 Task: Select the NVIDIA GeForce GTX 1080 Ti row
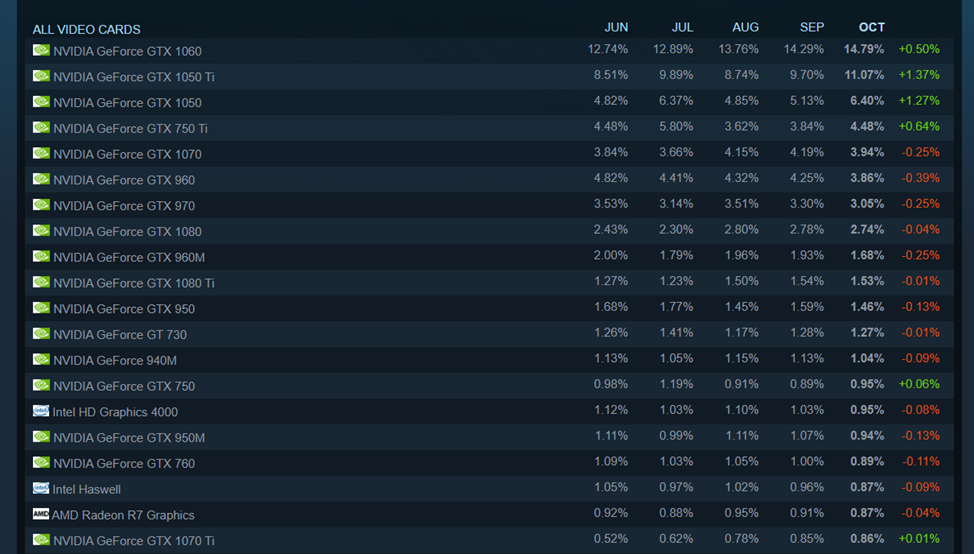click(133, 283)
